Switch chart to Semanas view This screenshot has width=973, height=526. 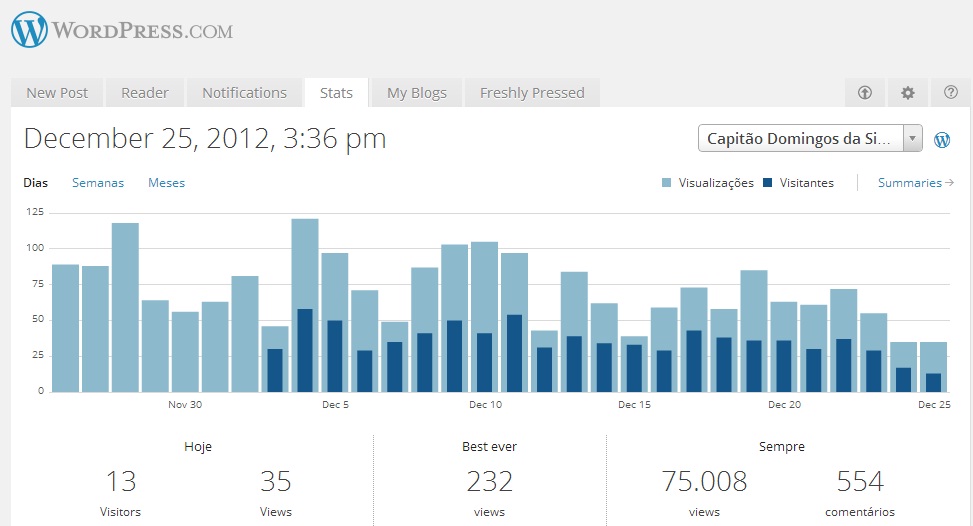[98, 183]
